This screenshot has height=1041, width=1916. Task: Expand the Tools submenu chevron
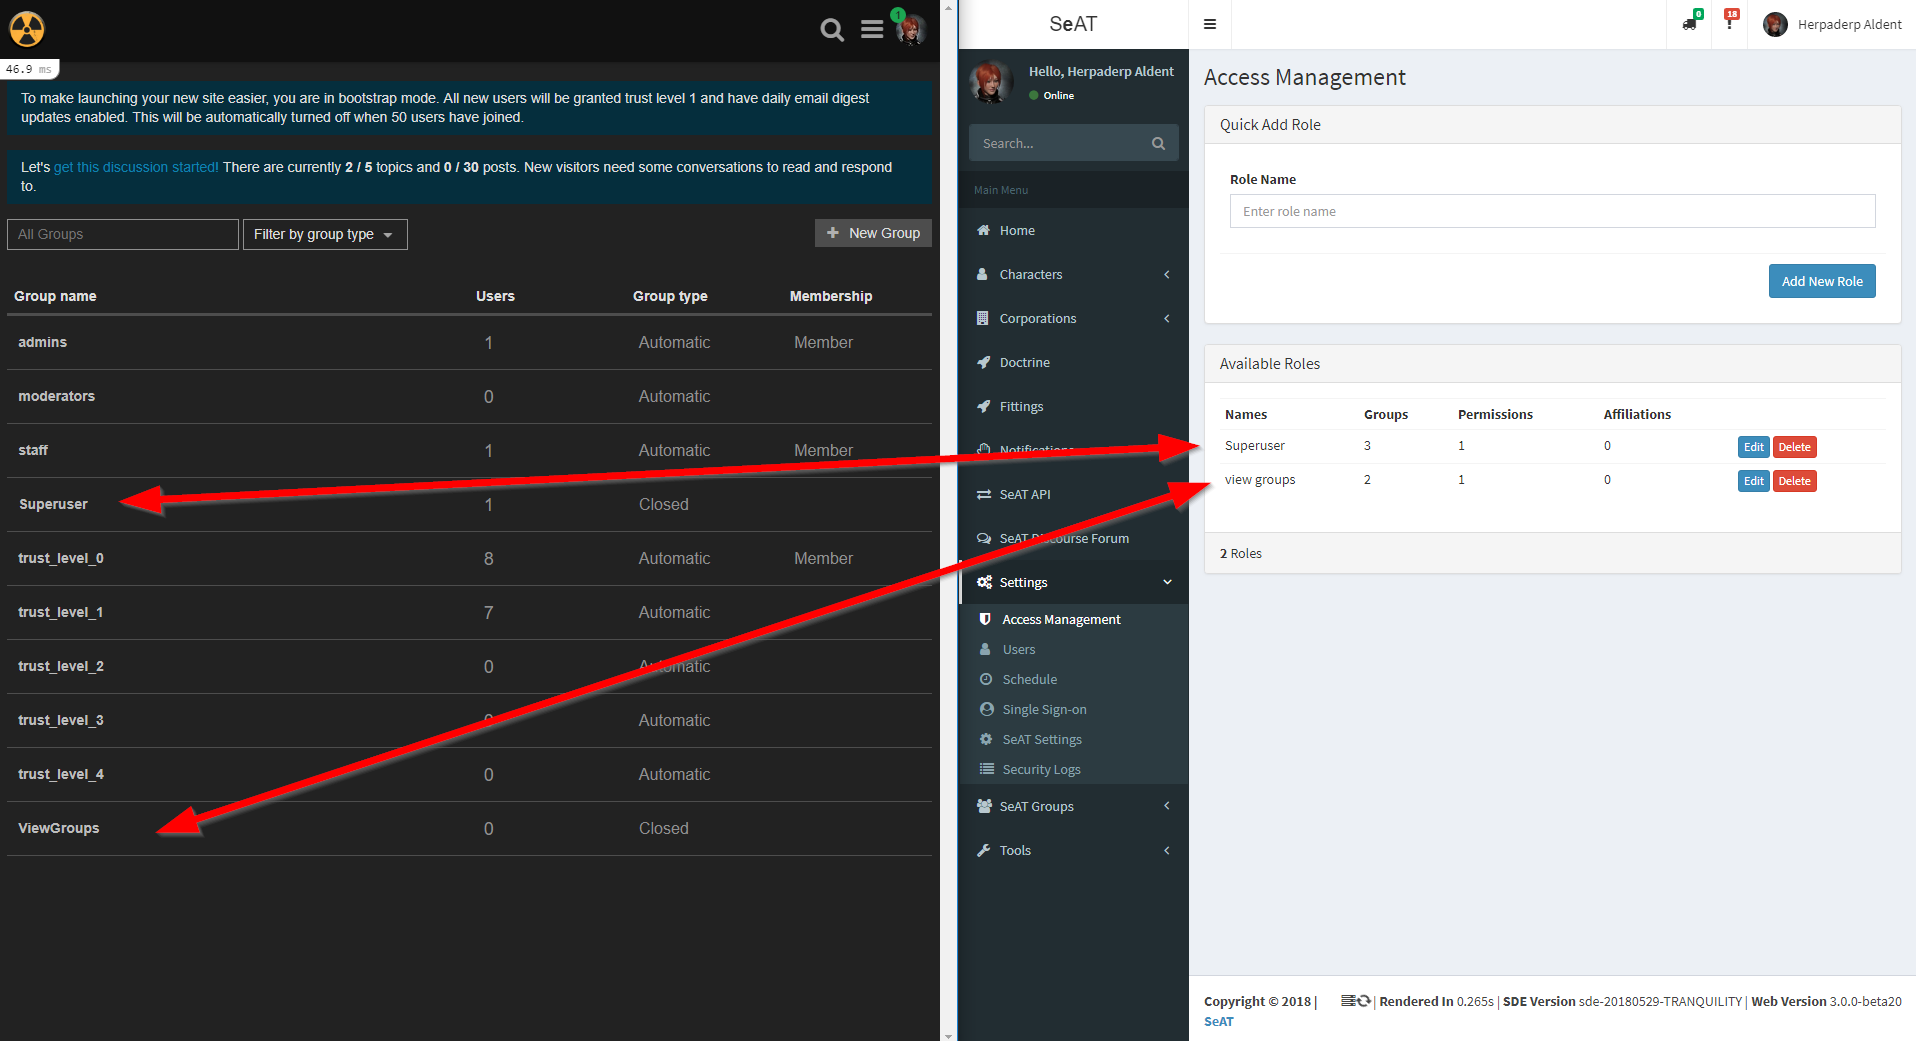pyautogui.click(x=1166, y=850)
